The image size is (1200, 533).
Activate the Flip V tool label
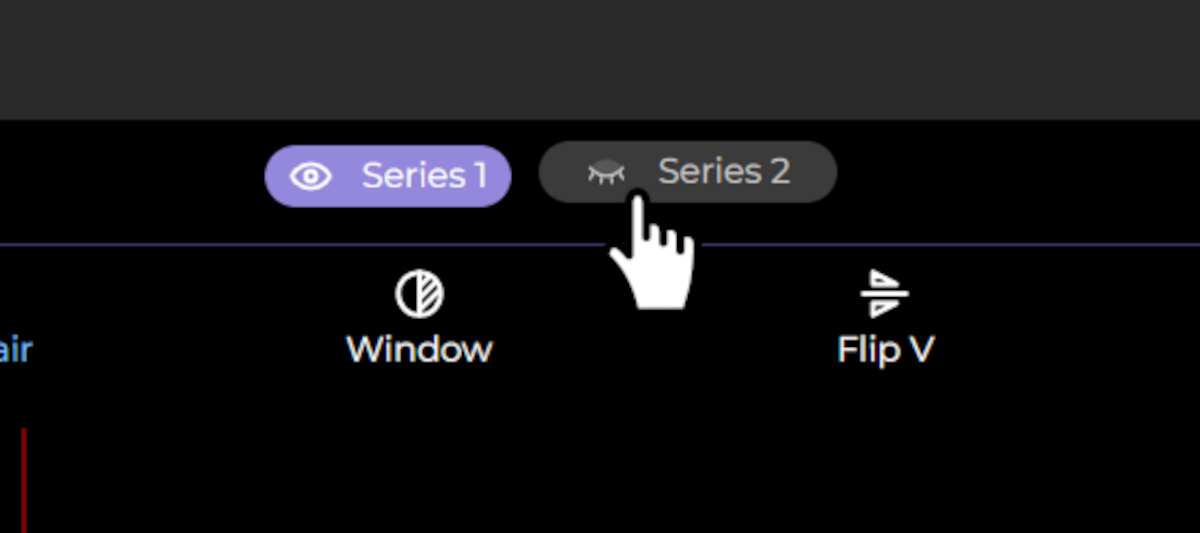point(885,350)
